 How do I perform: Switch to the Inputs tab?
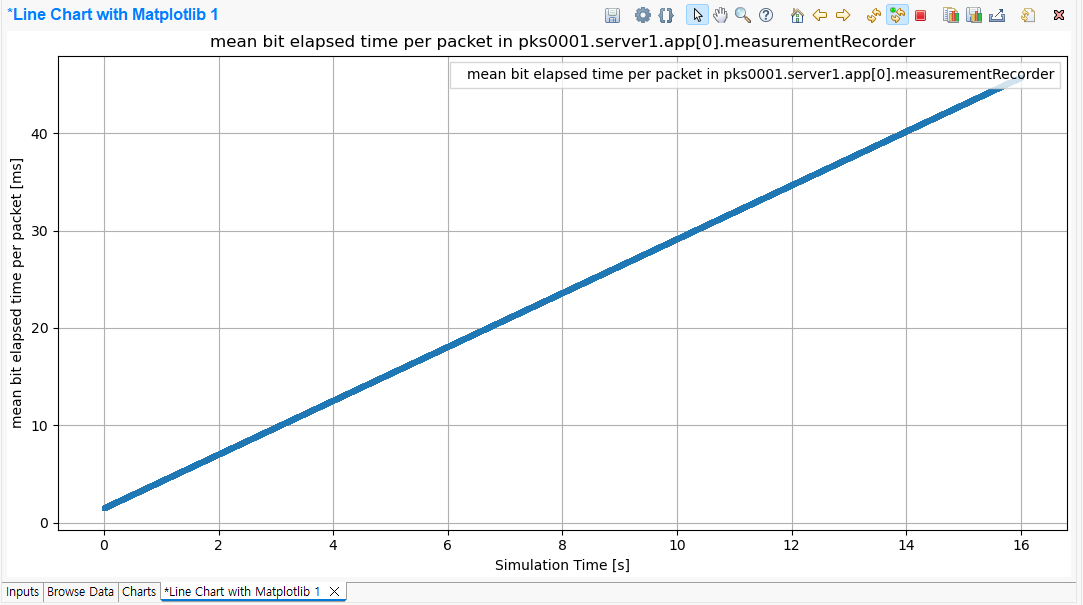coord(22,592)
